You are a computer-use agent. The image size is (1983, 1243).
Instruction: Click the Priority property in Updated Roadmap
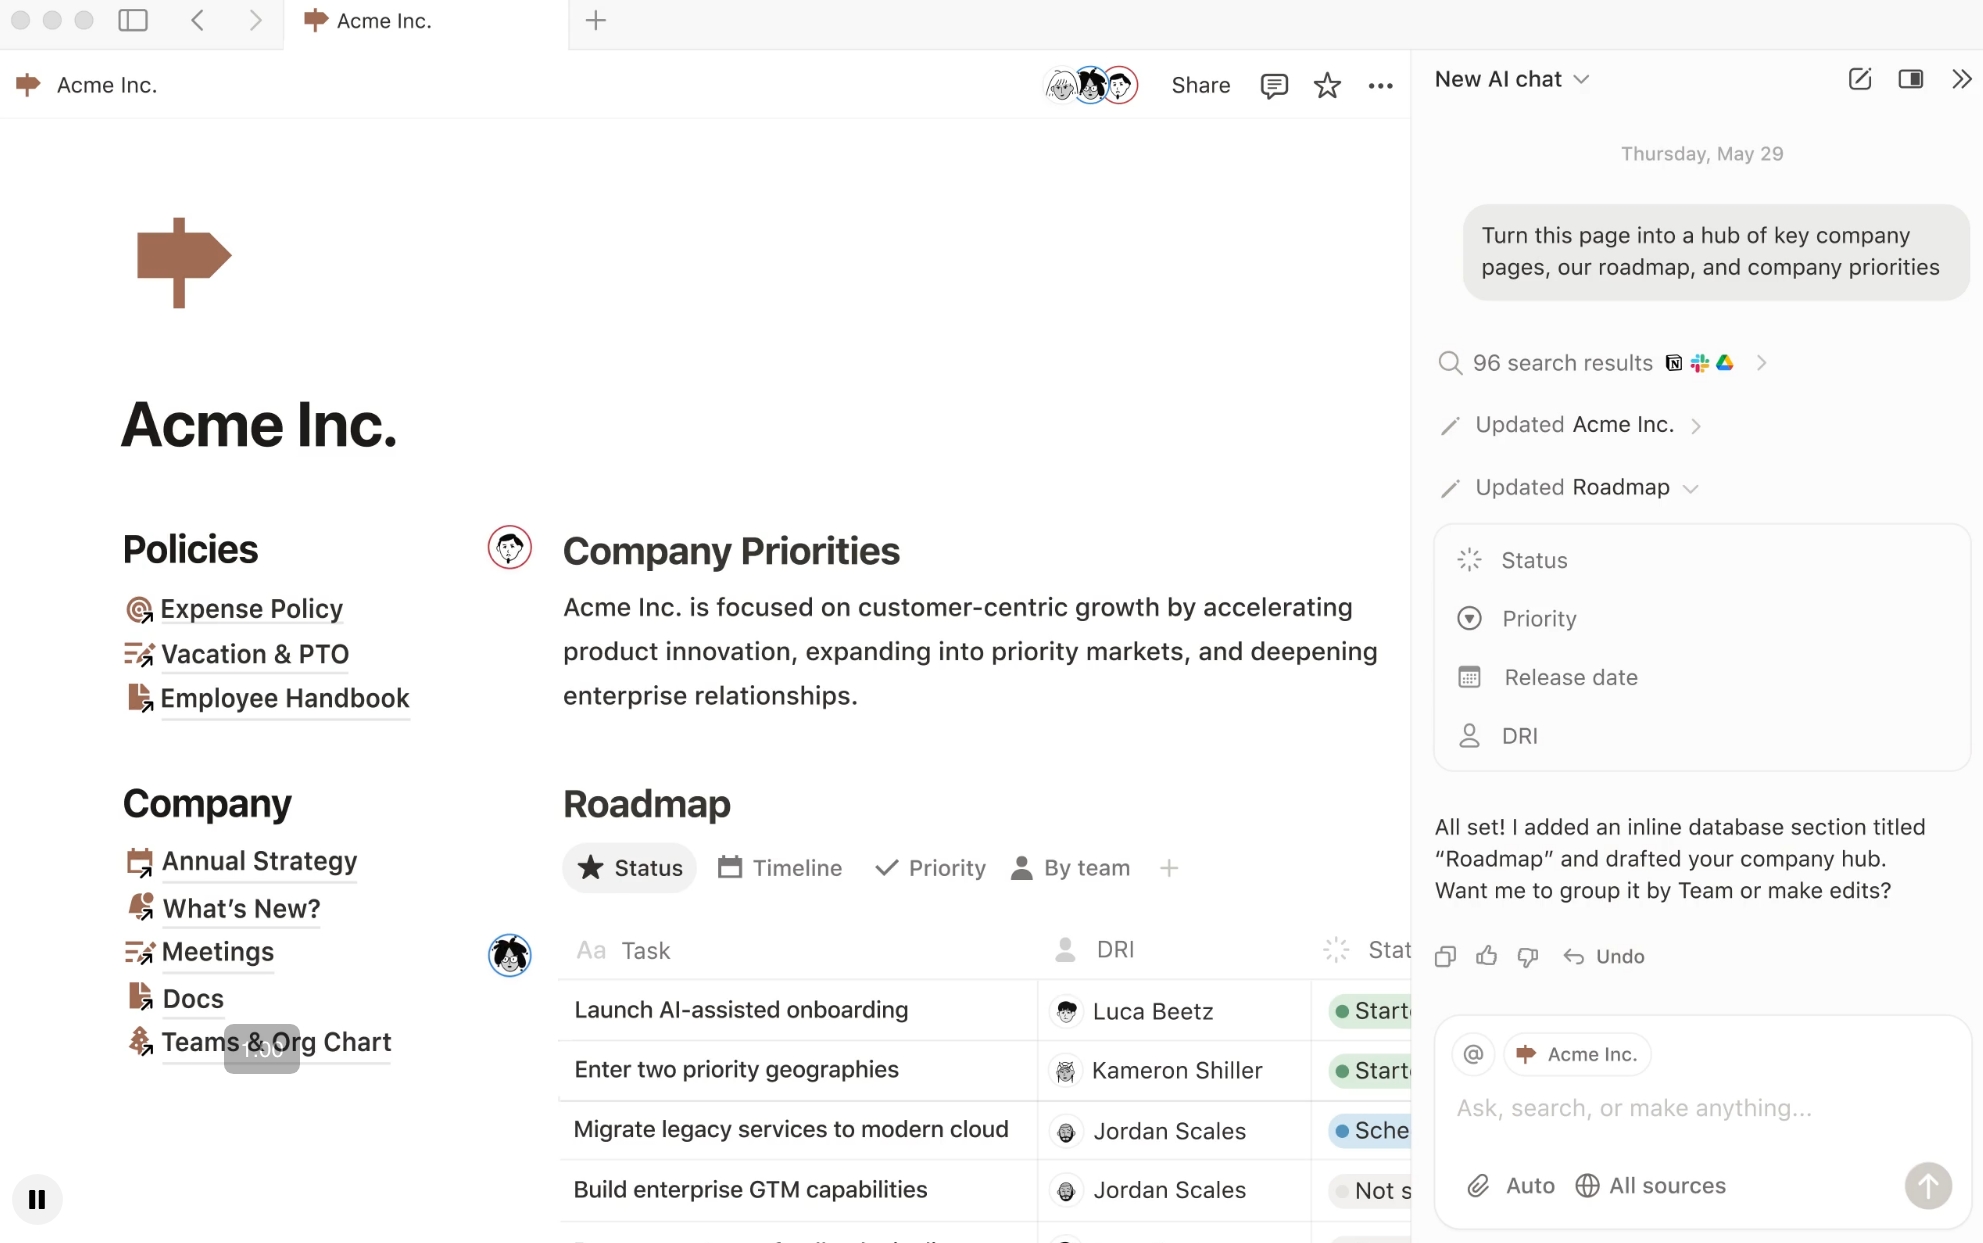pyautogui.click(x=1702, y=619)
